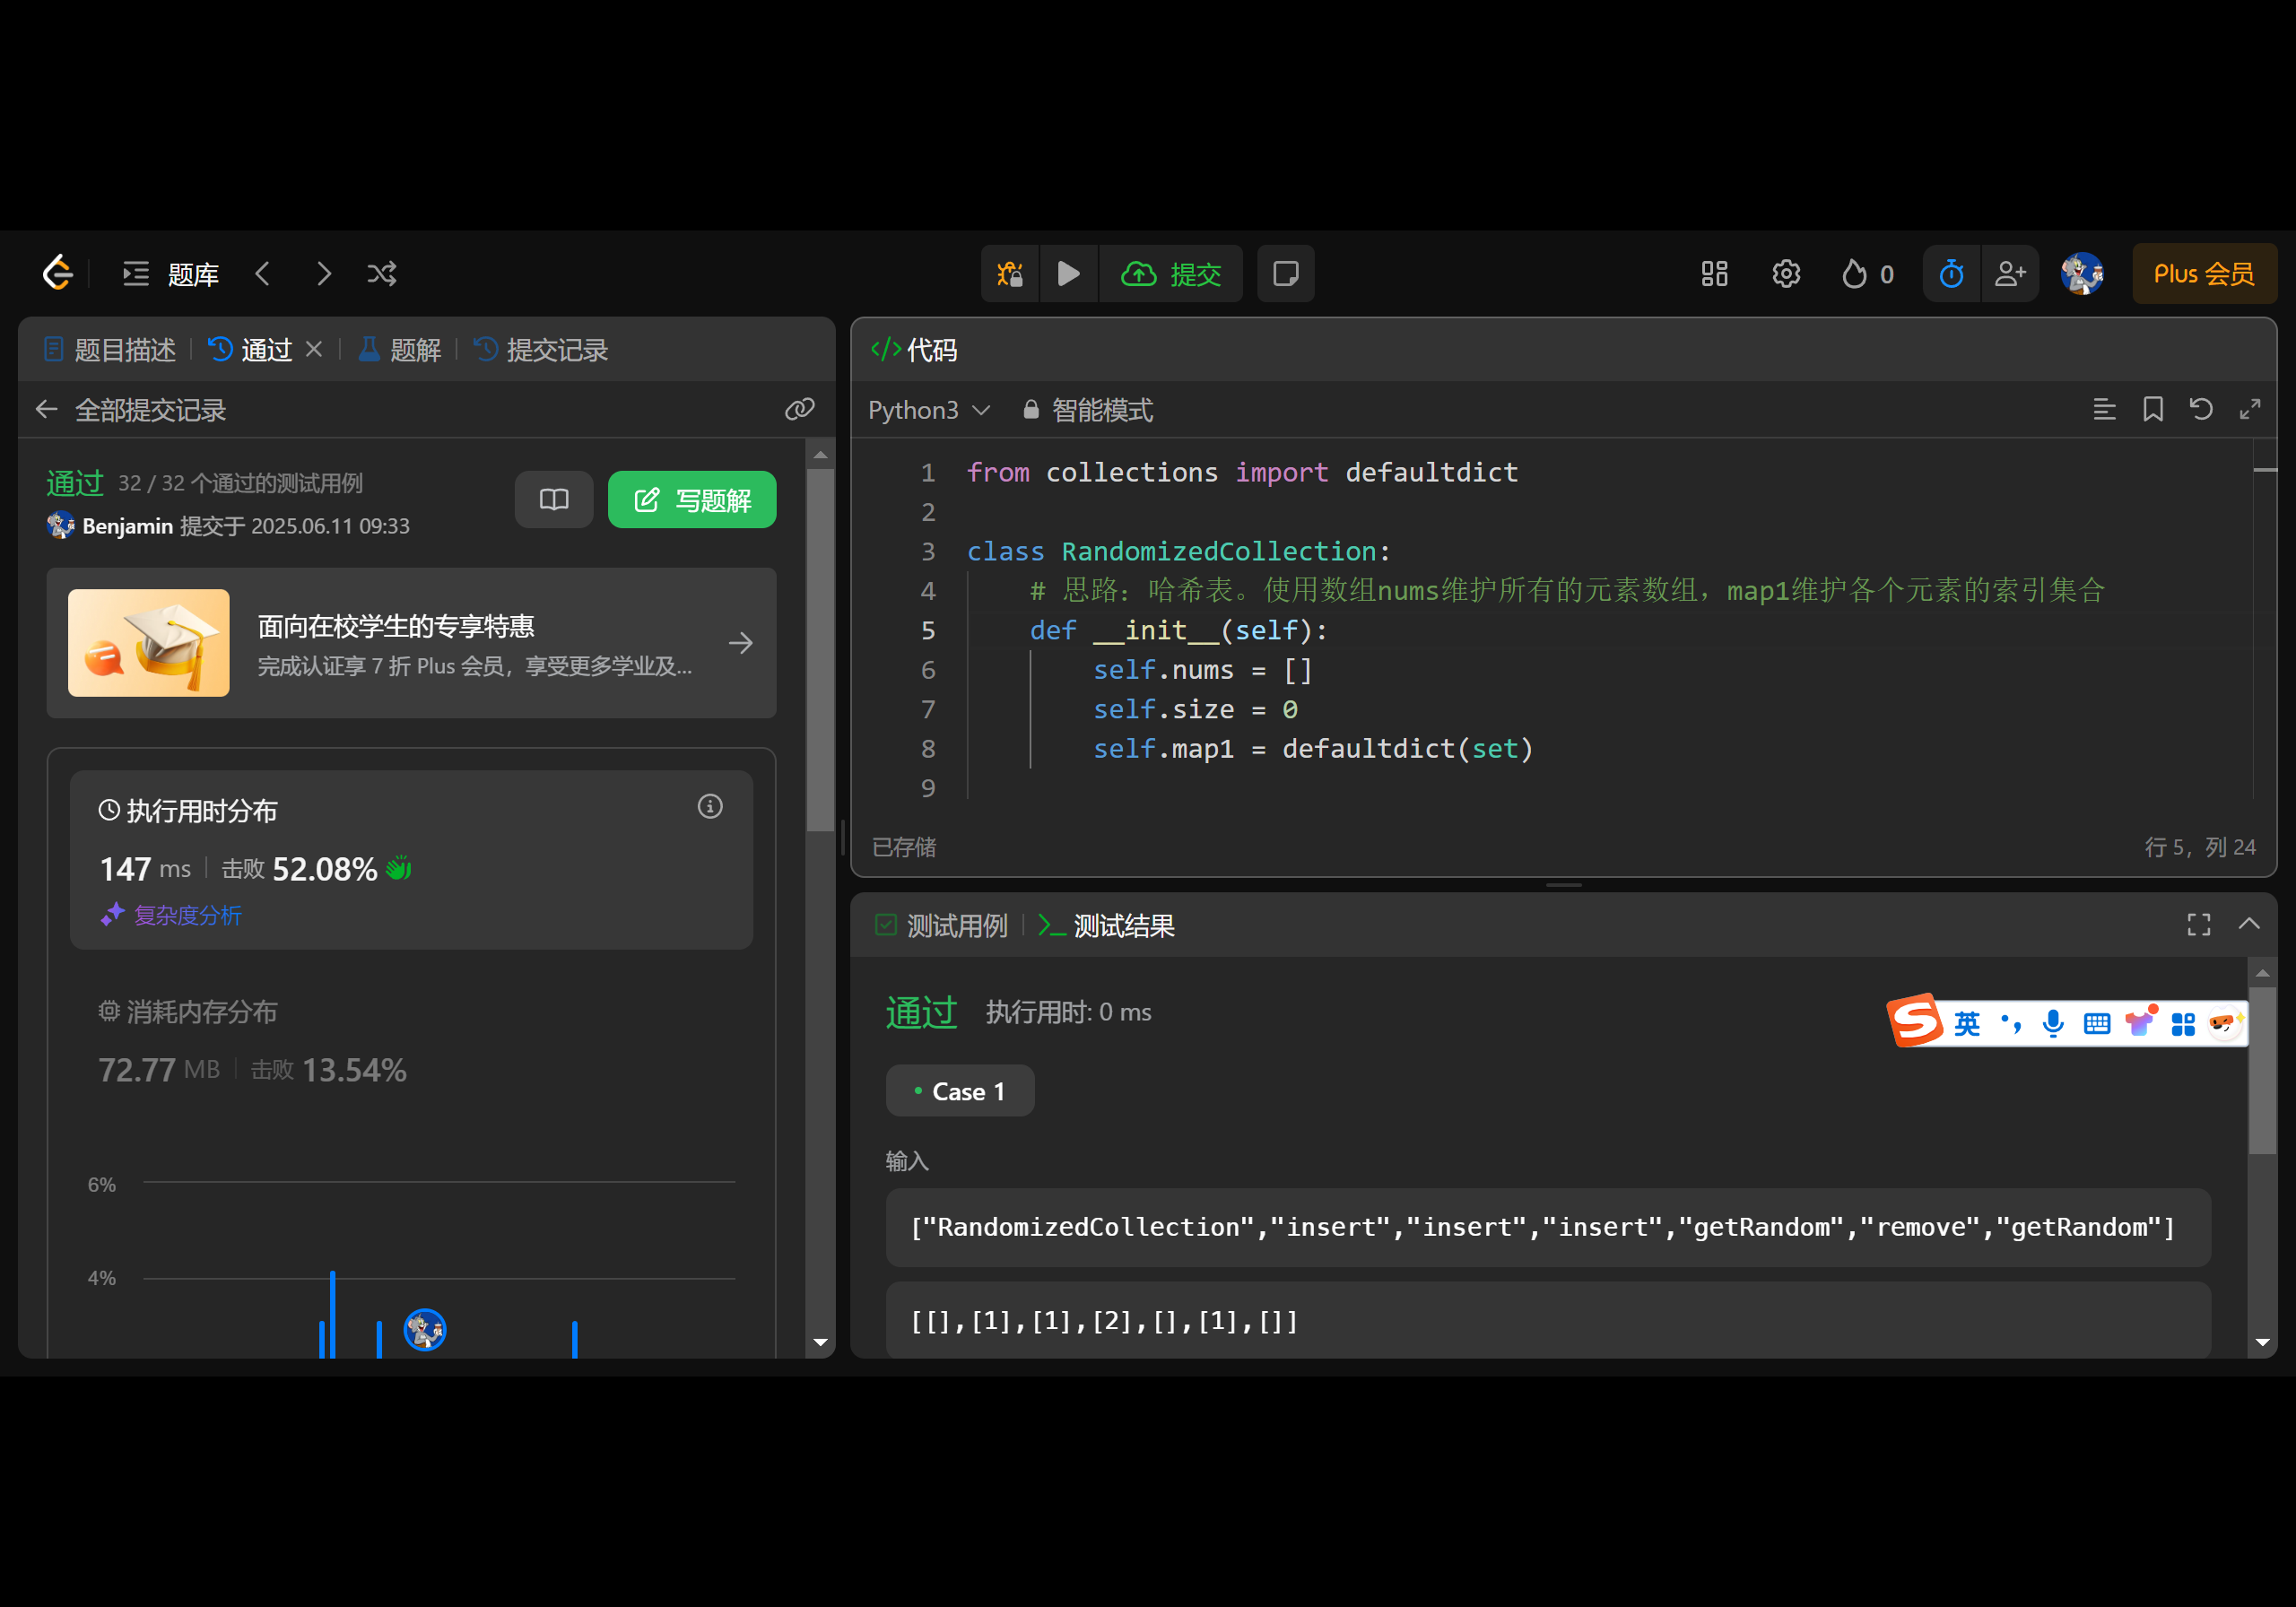Viewport: 2296px width, 1607px height.
Task: Shuffle to a random problem
Action: tap(381, 274)
